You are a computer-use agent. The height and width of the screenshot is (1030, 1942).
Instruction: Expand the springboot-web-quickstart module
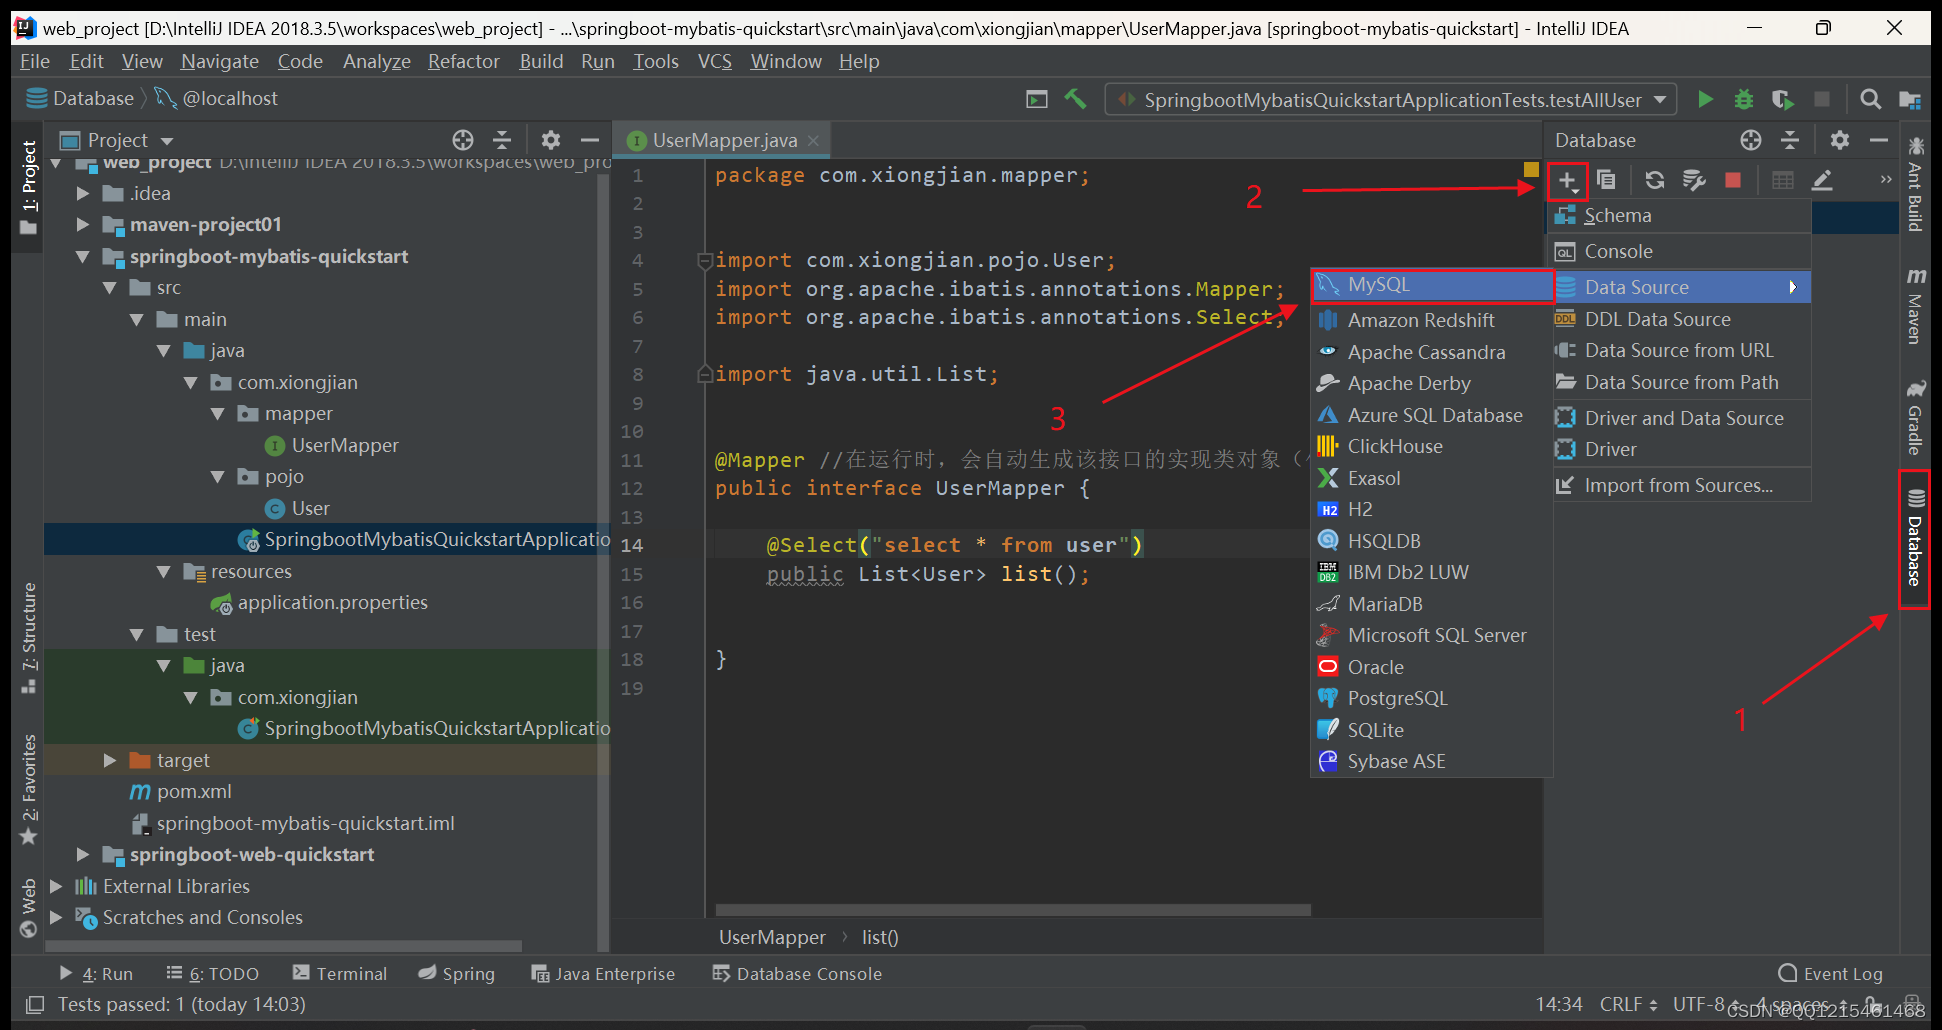tap(83, 855)
